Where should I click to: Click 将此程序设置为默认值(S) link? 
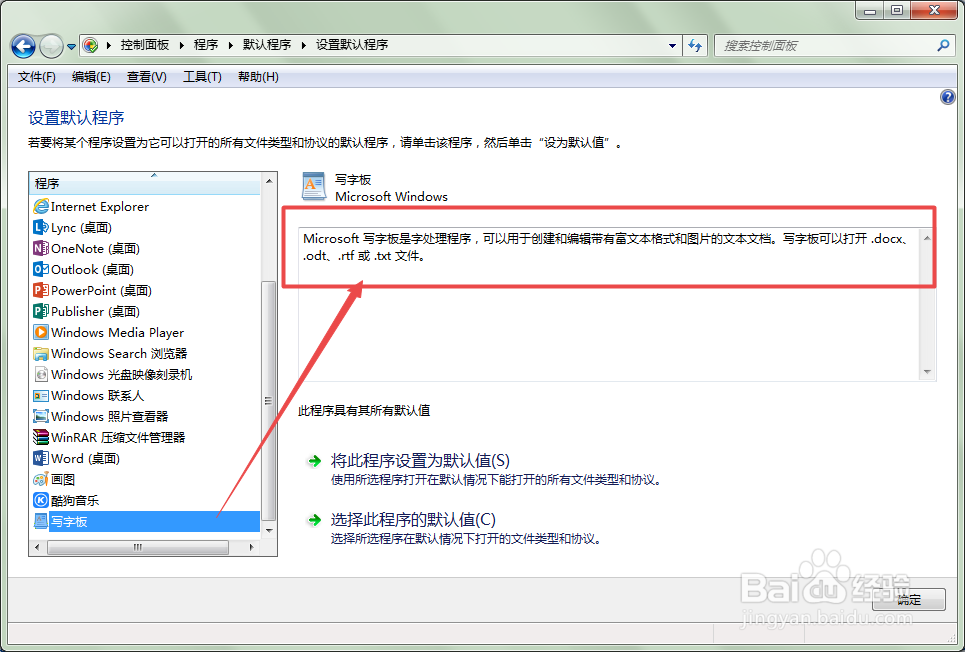[420, 461]
